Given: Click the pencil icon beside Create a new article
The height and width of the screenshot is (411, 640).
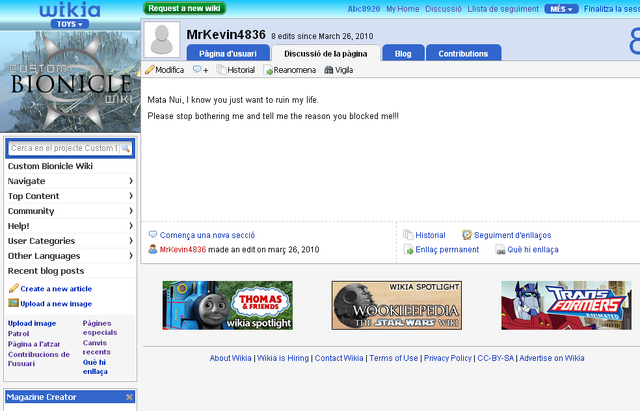Looking at the screenshot, I should point(13,289).
